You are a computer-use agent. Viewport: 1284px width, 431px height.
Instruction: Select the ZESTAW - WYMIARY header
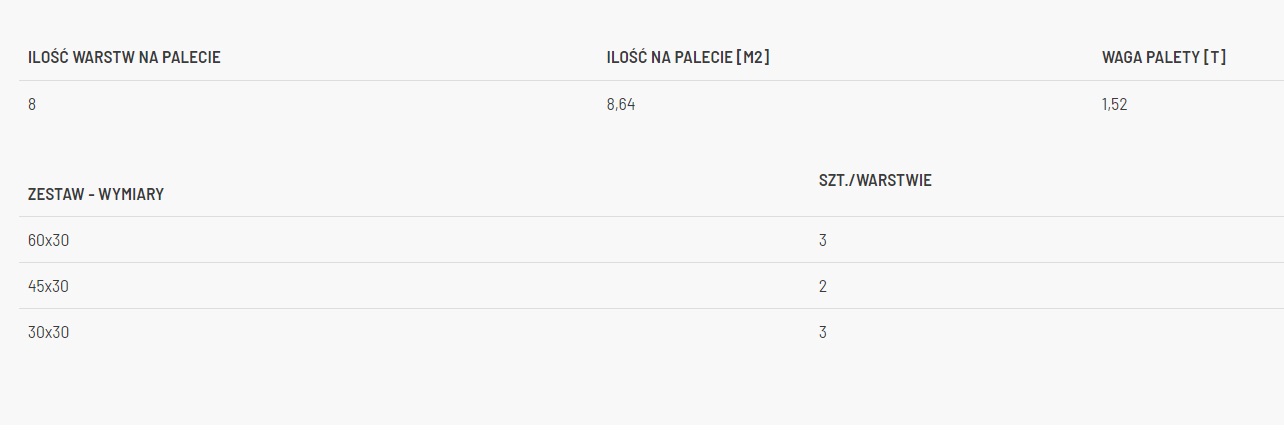tap(96, 194)
